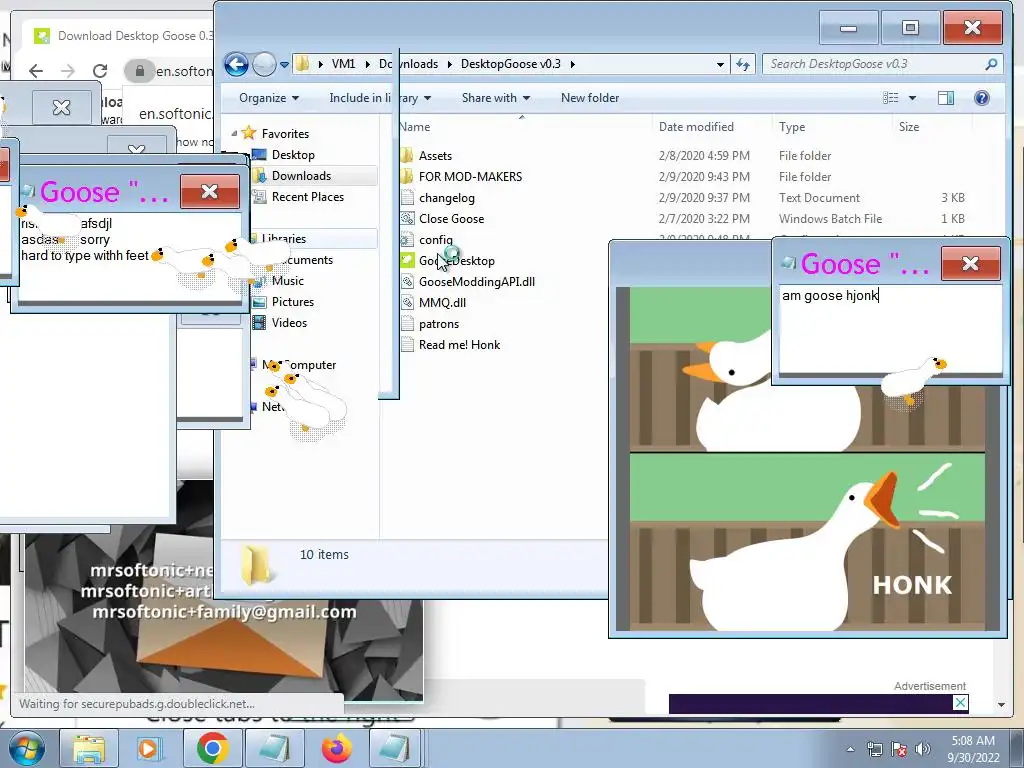Select the patrons file

point(439,324)
